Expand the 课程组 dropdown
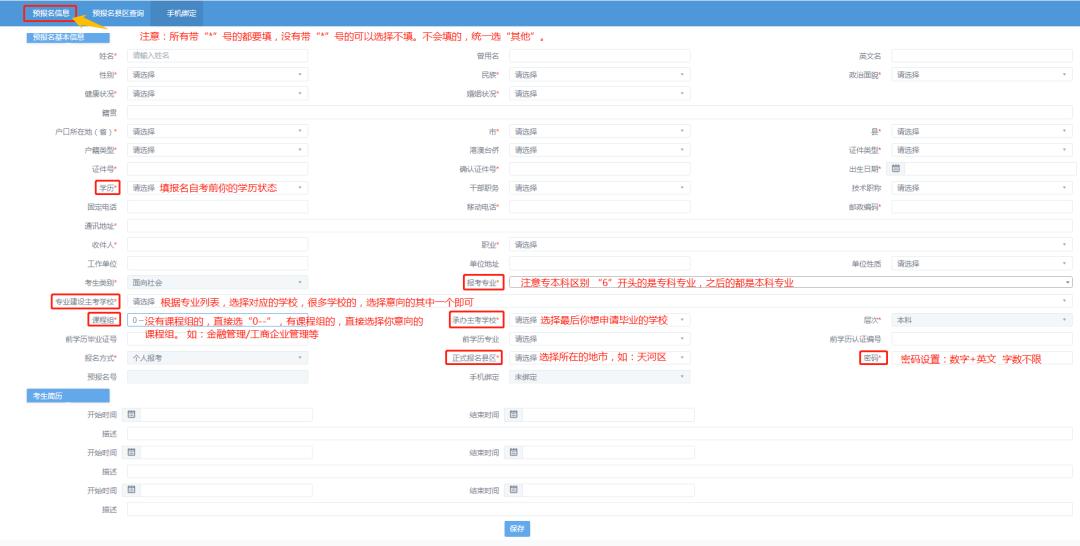Image resolution: width=1080 pixels, height=546 pixels. (x=217, y=320)
